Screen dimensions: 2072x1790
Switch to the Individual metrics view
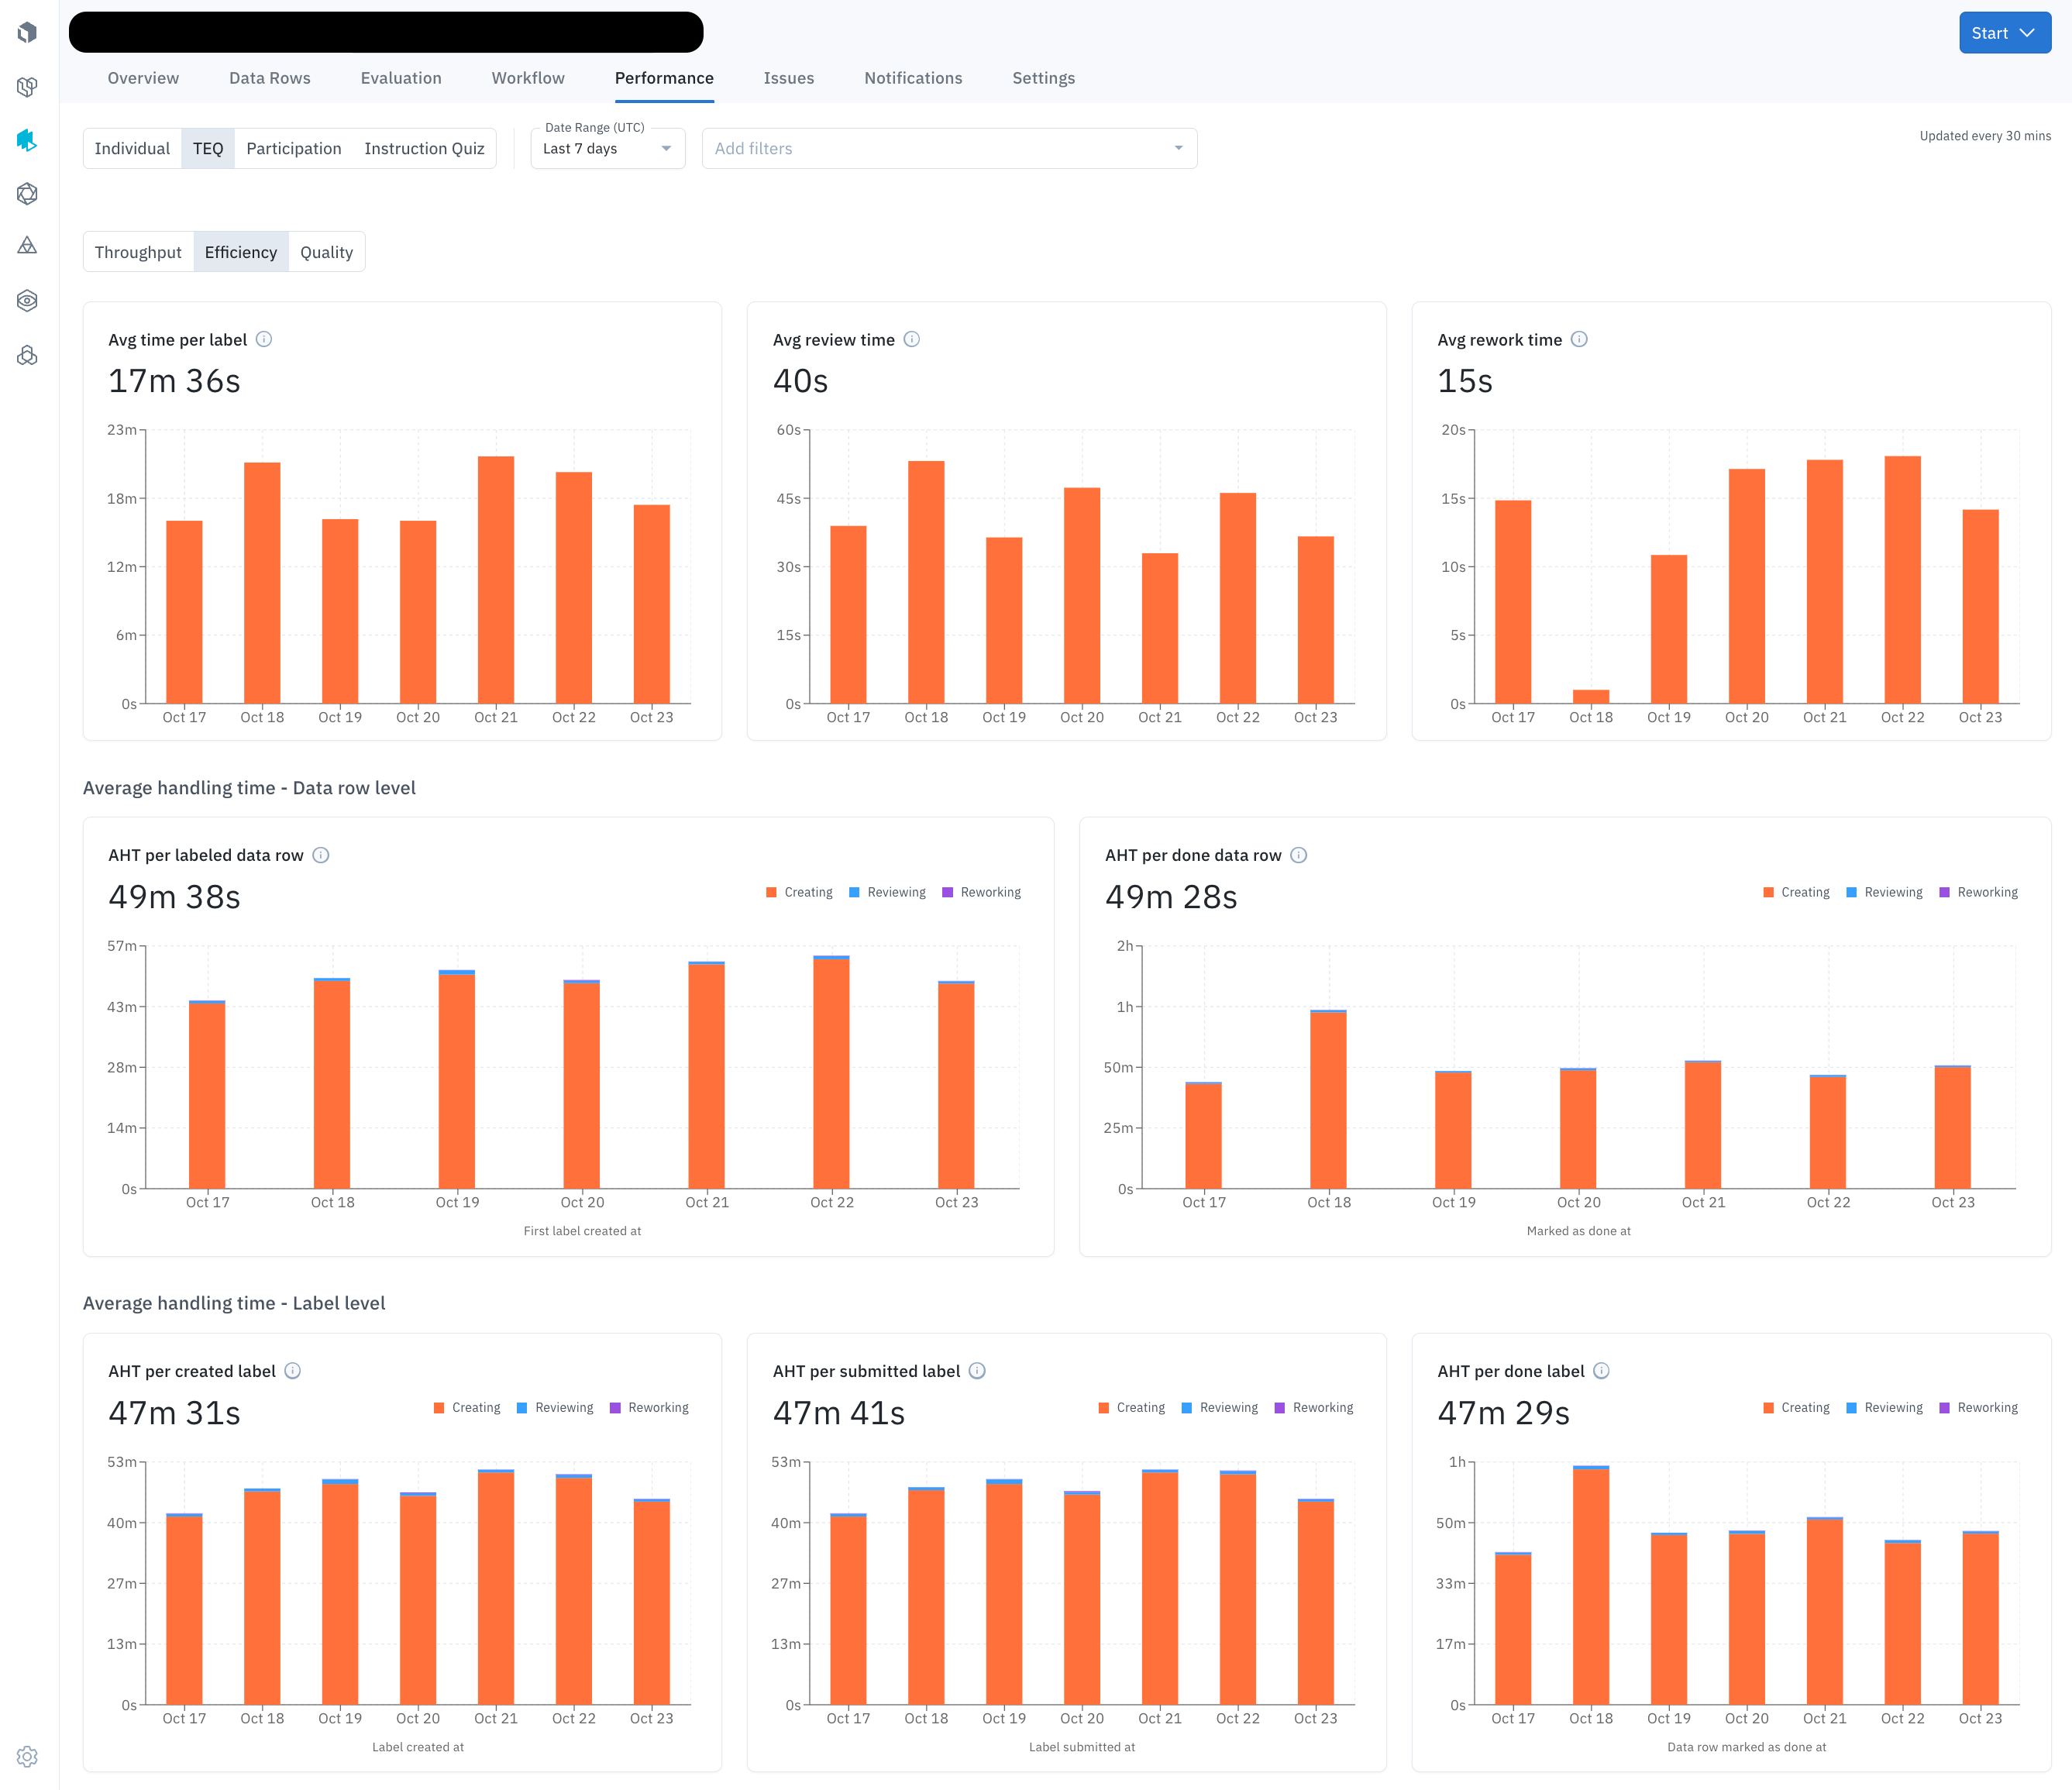[132, 148]
